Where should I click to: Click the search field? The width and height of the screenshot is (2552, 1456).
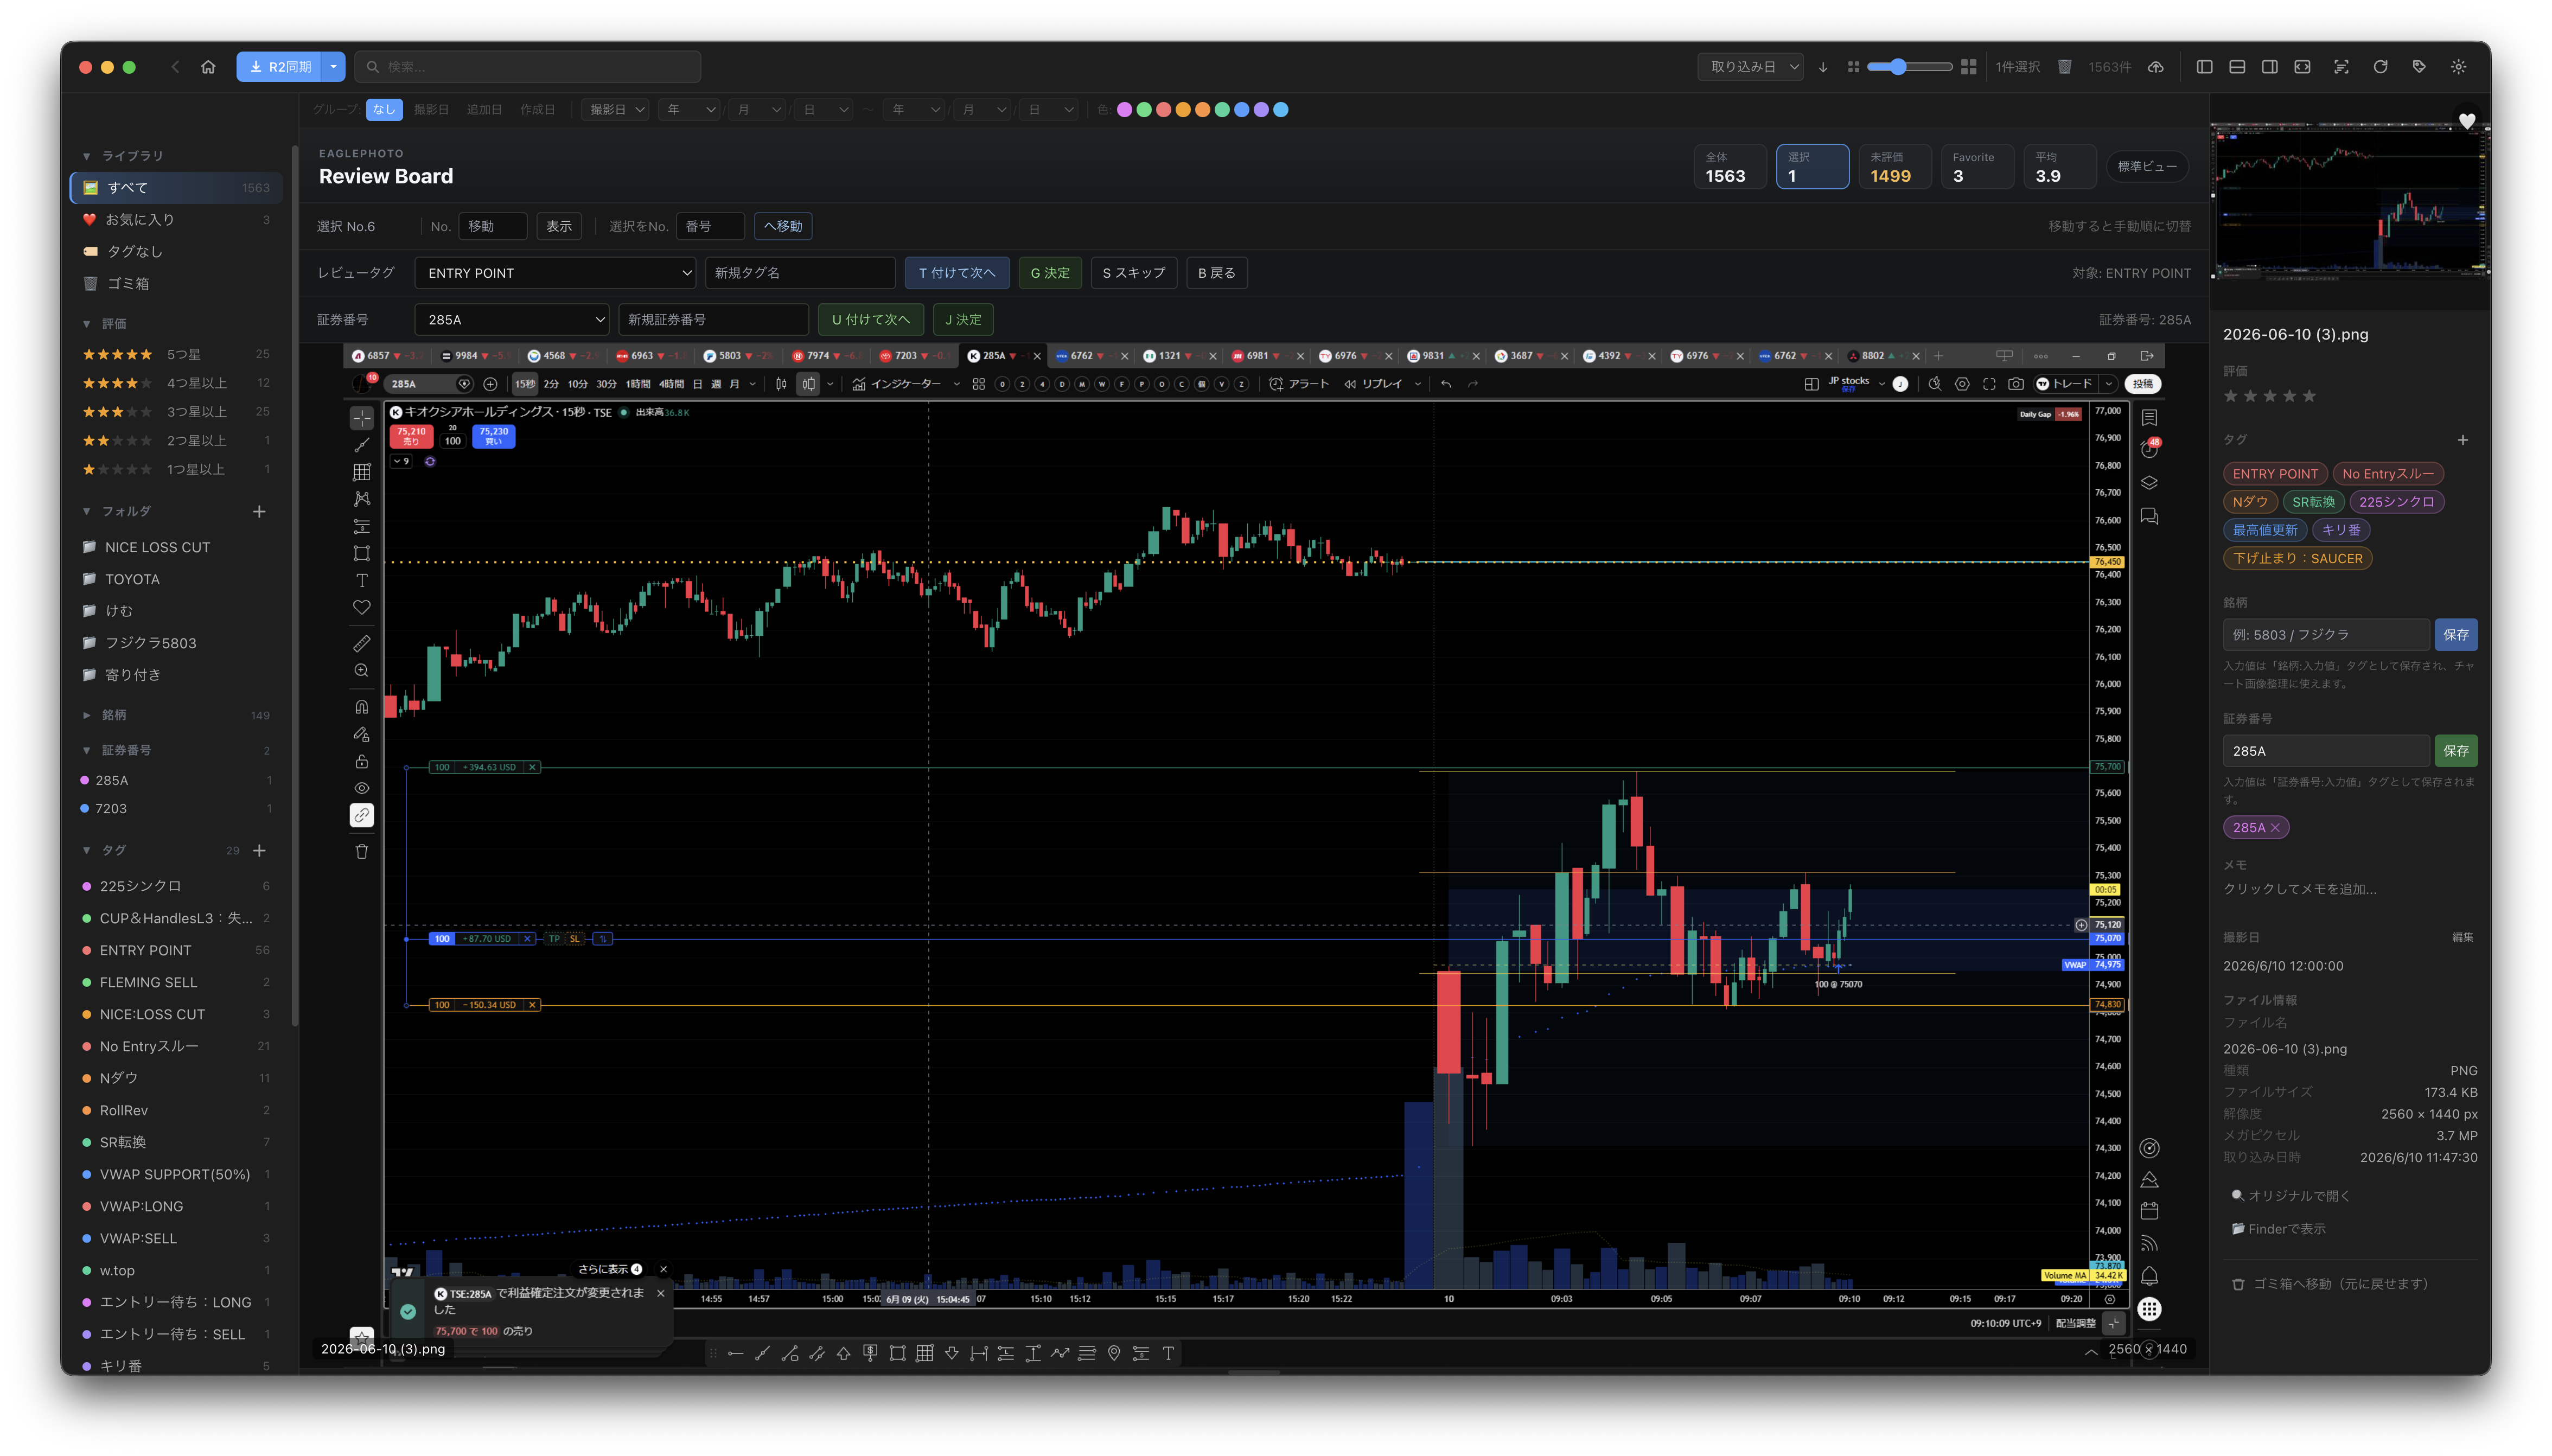(528, 67)
